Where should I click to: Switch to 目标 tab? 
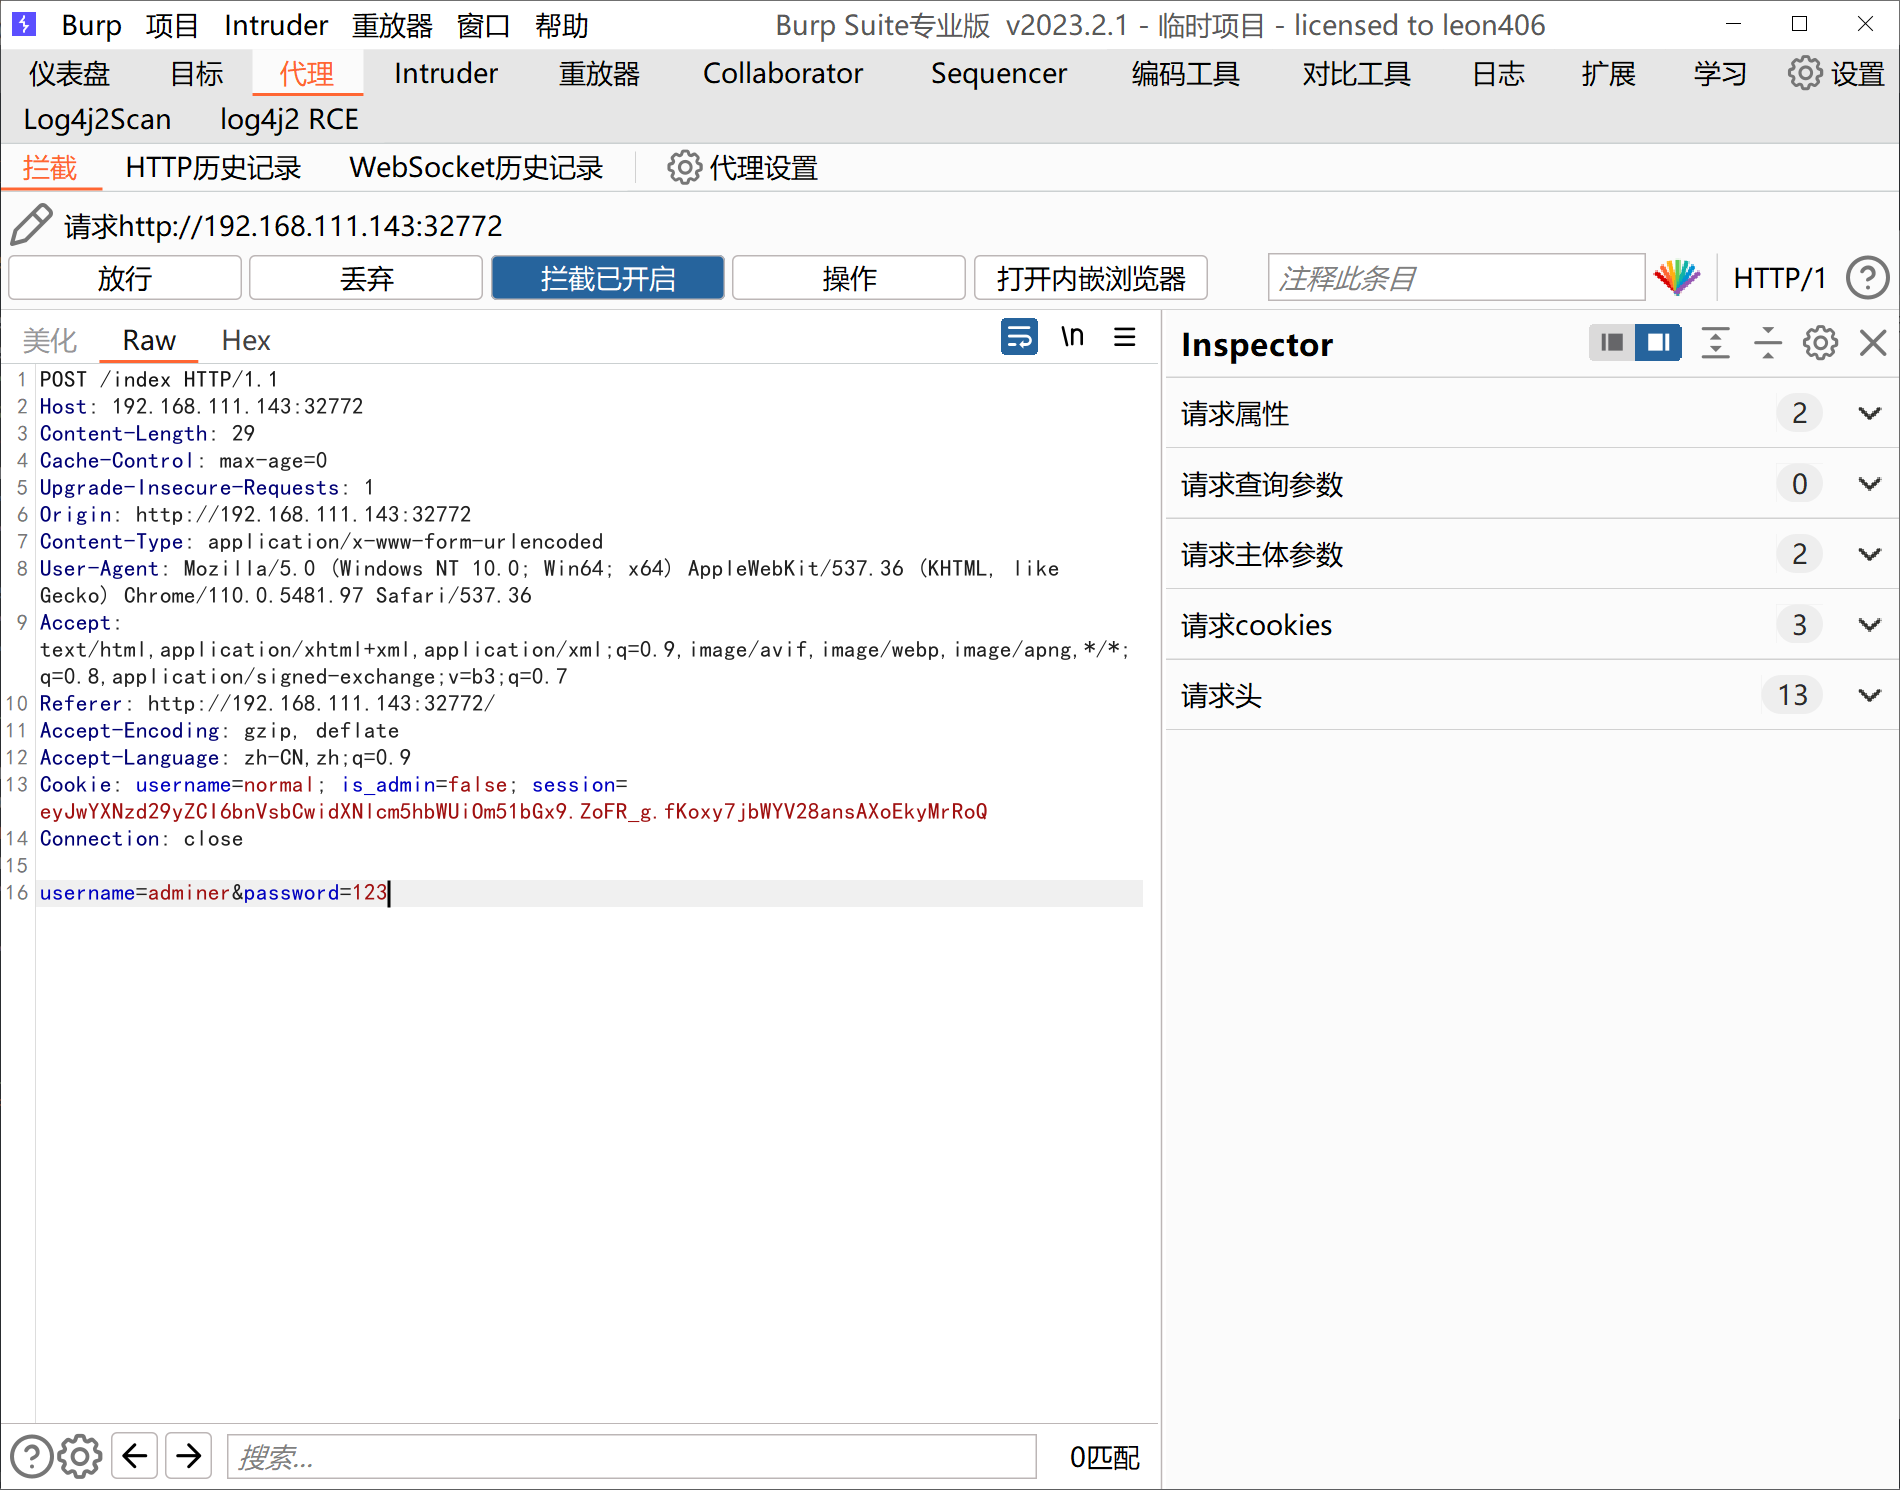coord(197,73)
